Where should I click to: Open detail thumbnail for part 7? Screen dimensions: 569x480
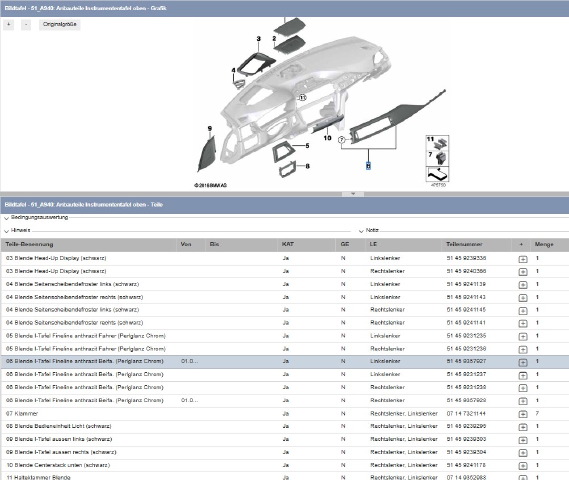(437, 158)
